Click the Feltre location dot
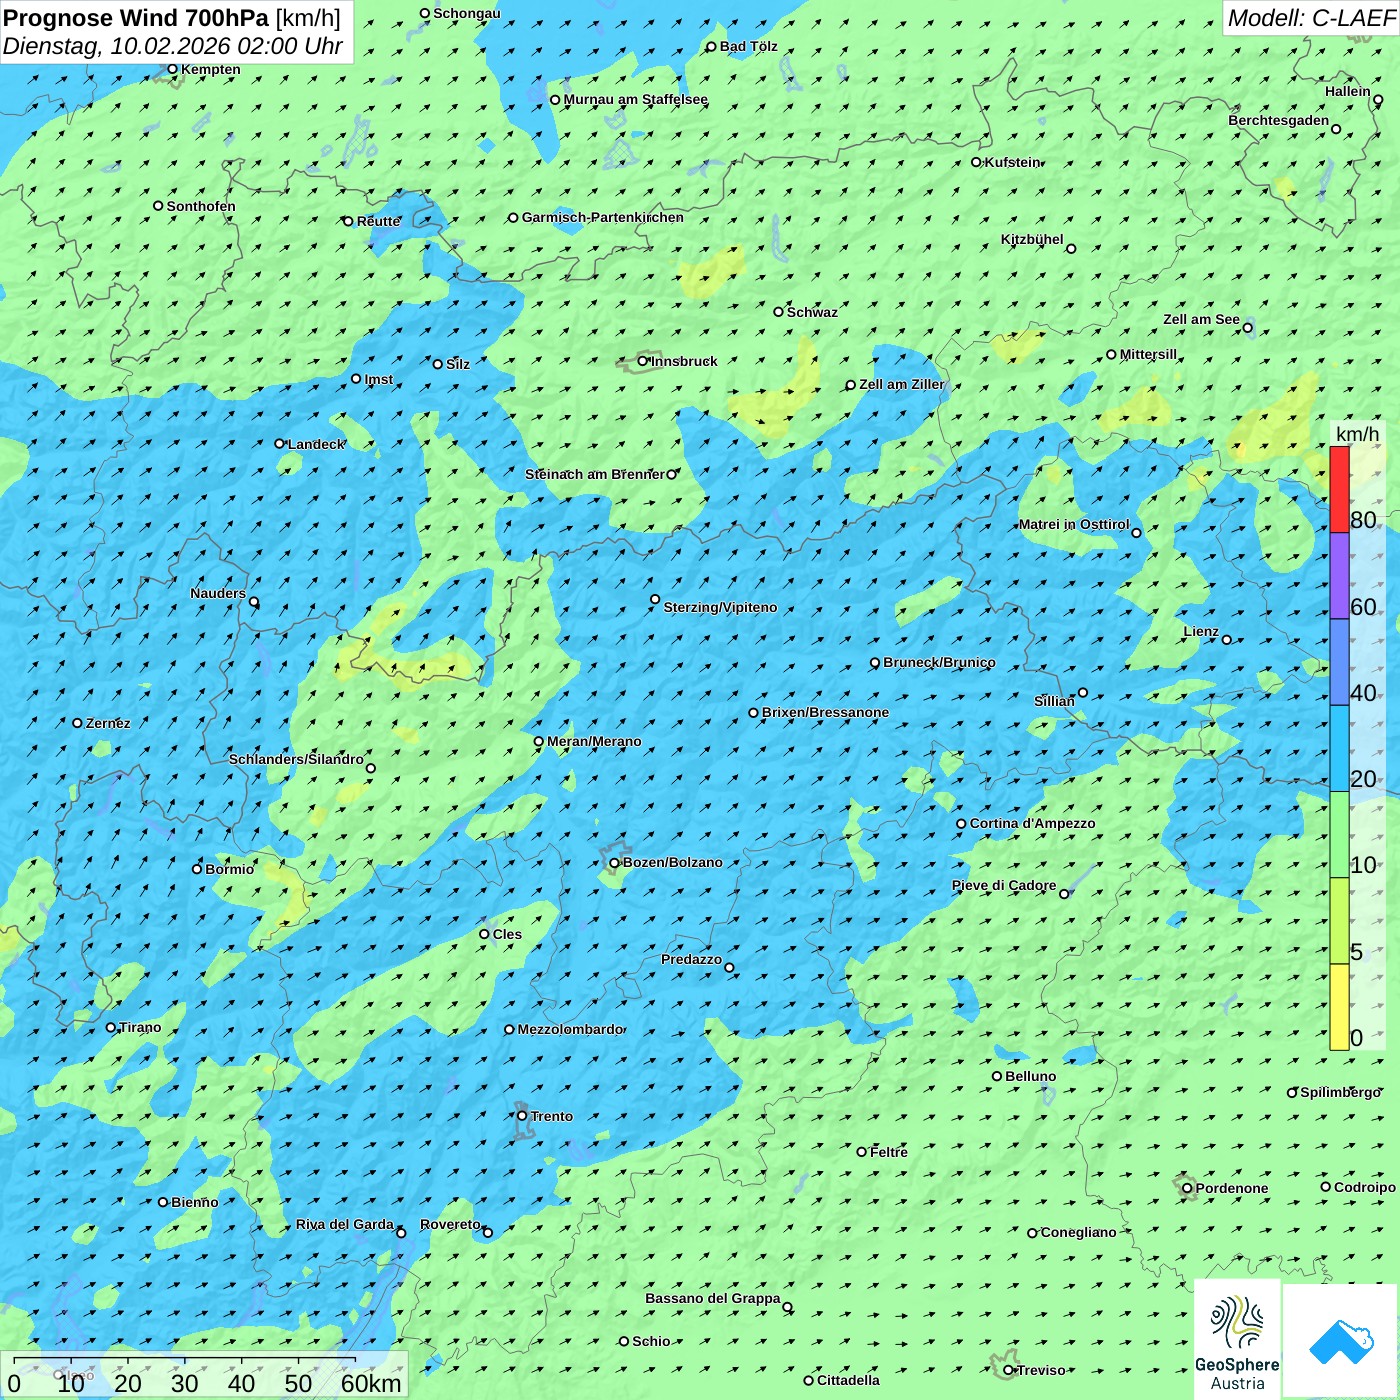1400x1400 pixels. tap(862, 1152)
